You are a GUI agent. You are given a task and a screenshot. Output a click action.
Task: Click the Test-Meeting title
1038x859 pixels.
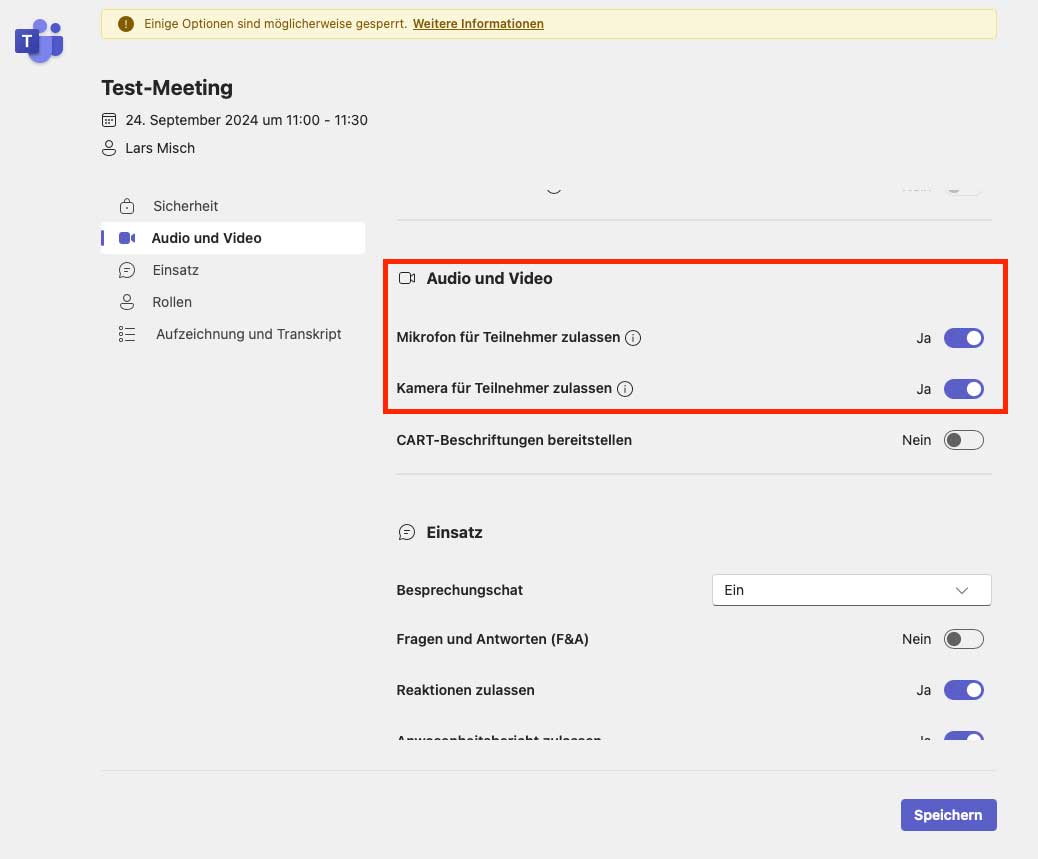point(167,87)
